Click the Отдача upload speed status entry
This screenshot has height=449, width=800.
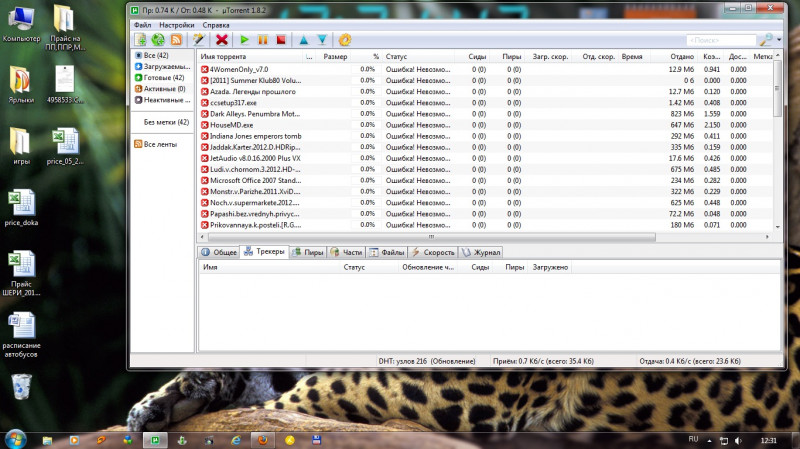[690, 361]
